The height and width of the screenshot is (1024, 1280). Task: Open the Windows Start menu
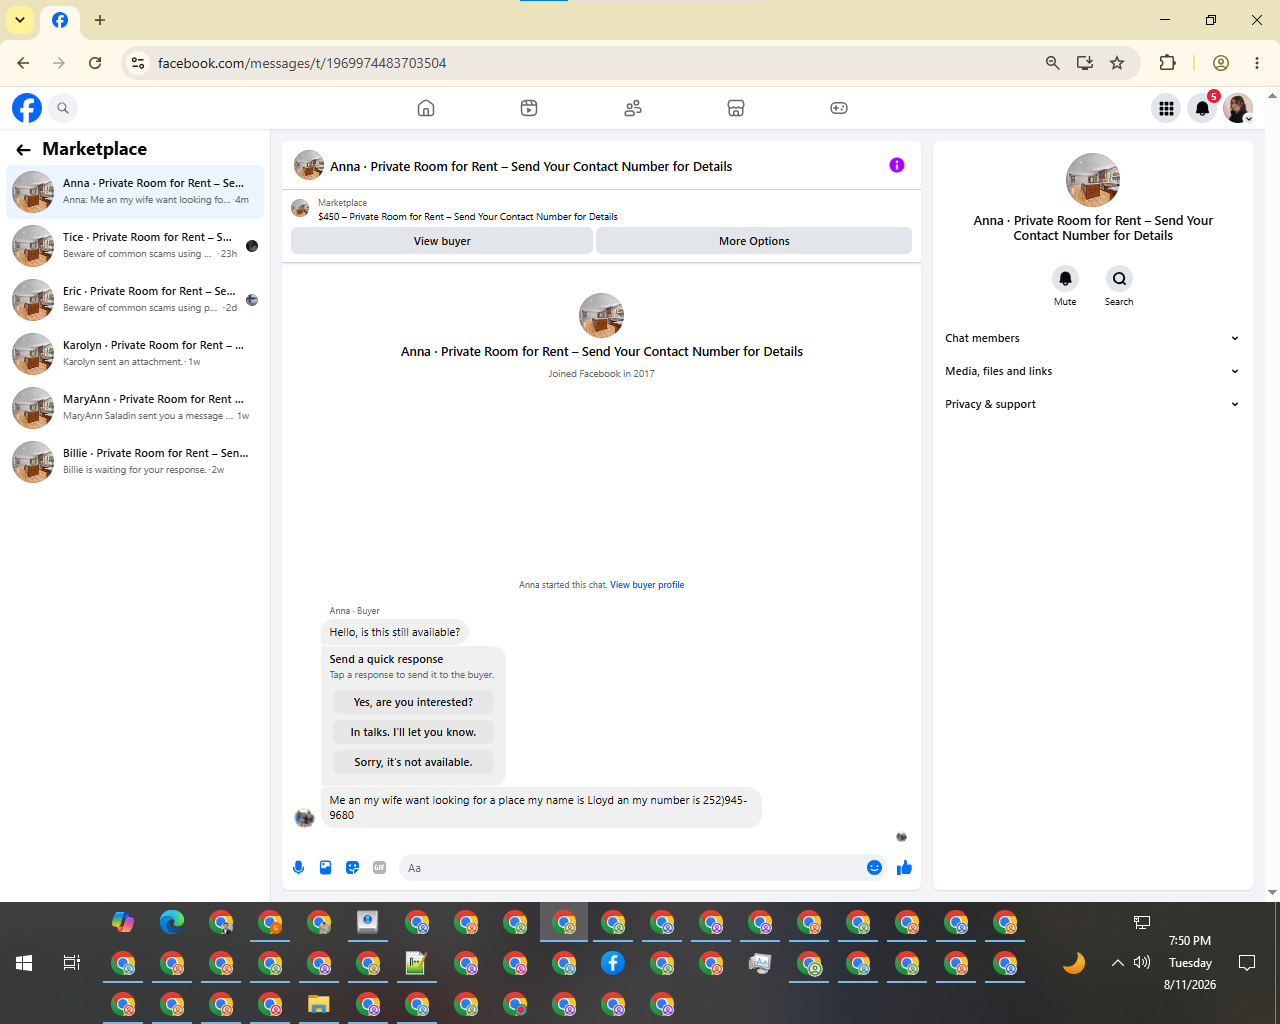(24, 963)
